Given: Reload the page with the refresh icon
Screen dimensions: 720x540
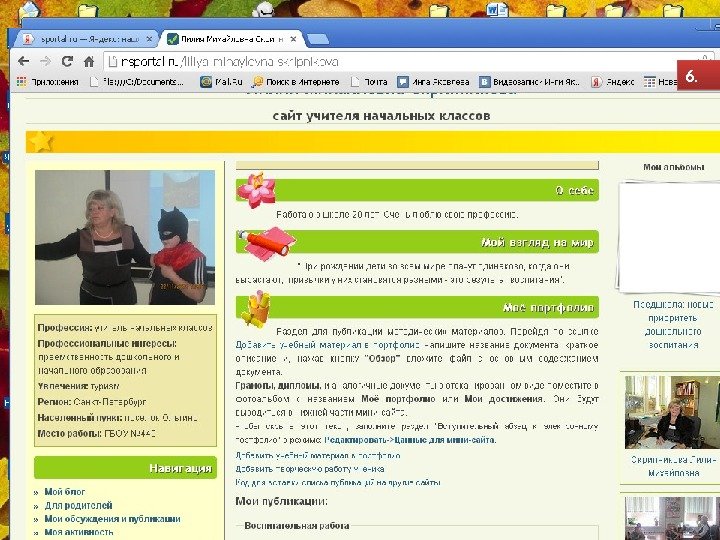Looking at the screenshot, I should click(67, 61).
